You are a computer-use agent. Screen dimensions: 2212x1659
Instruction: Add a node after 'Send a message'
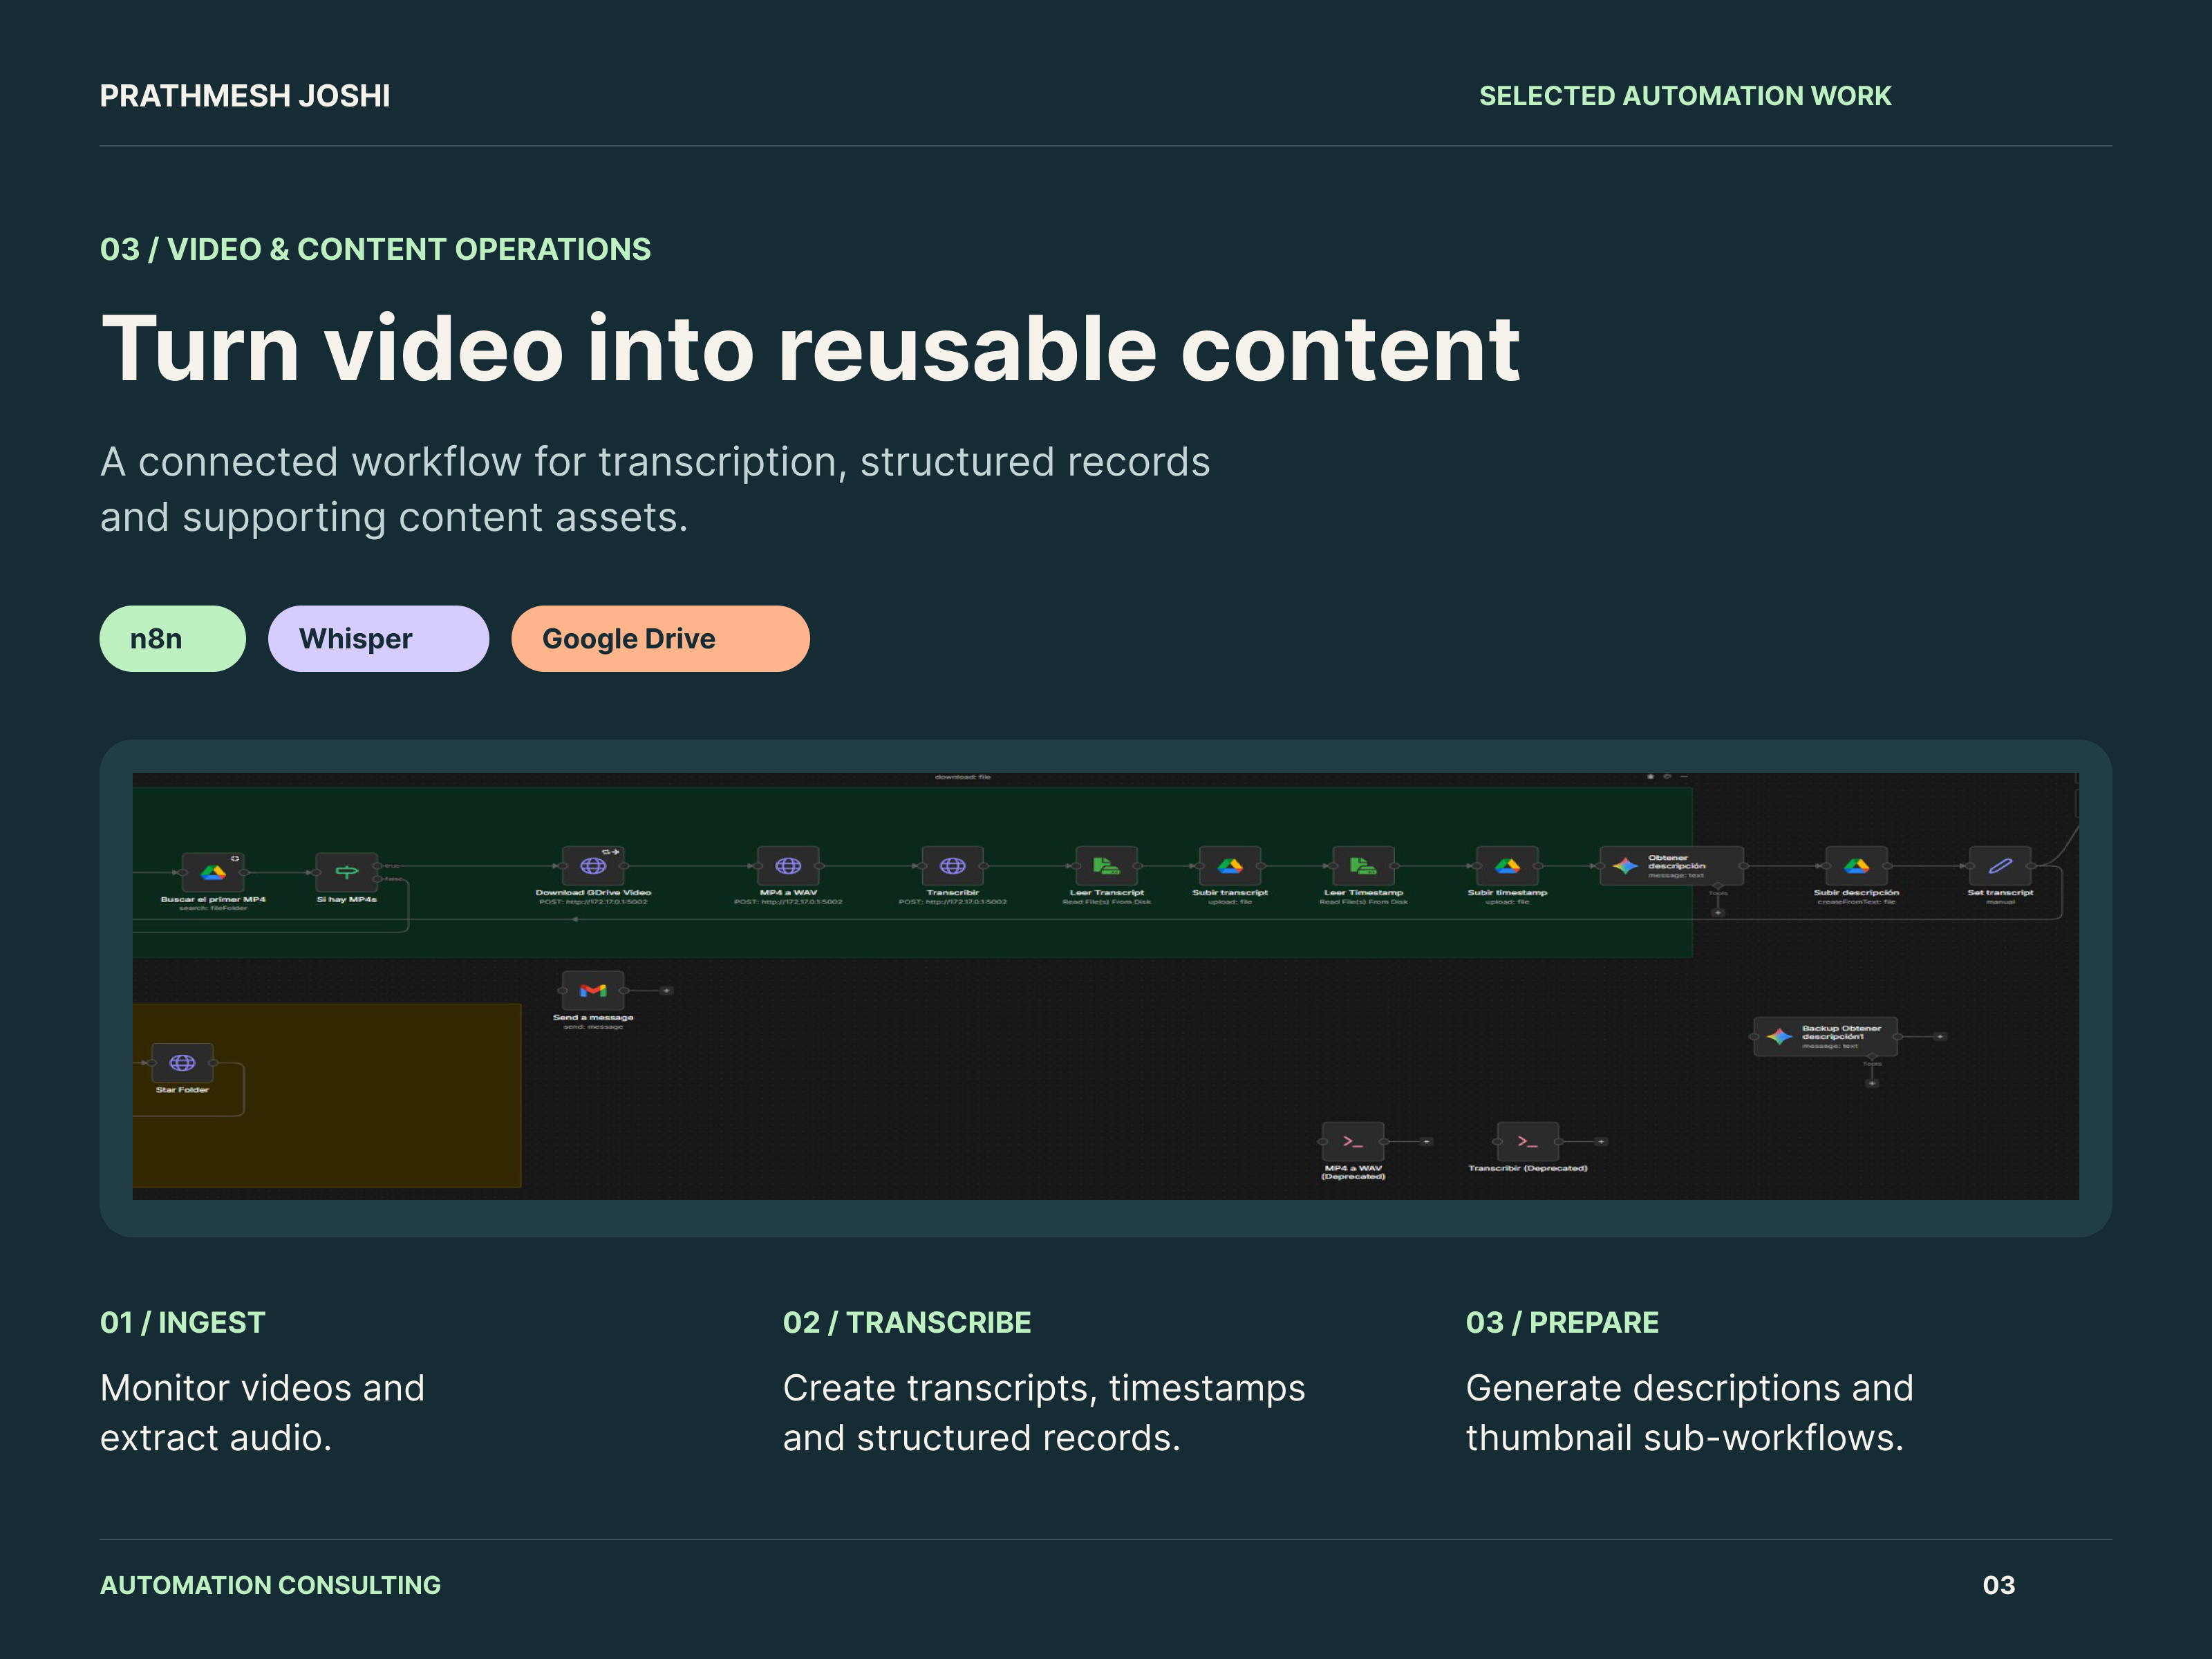click(x=666, y=990)
